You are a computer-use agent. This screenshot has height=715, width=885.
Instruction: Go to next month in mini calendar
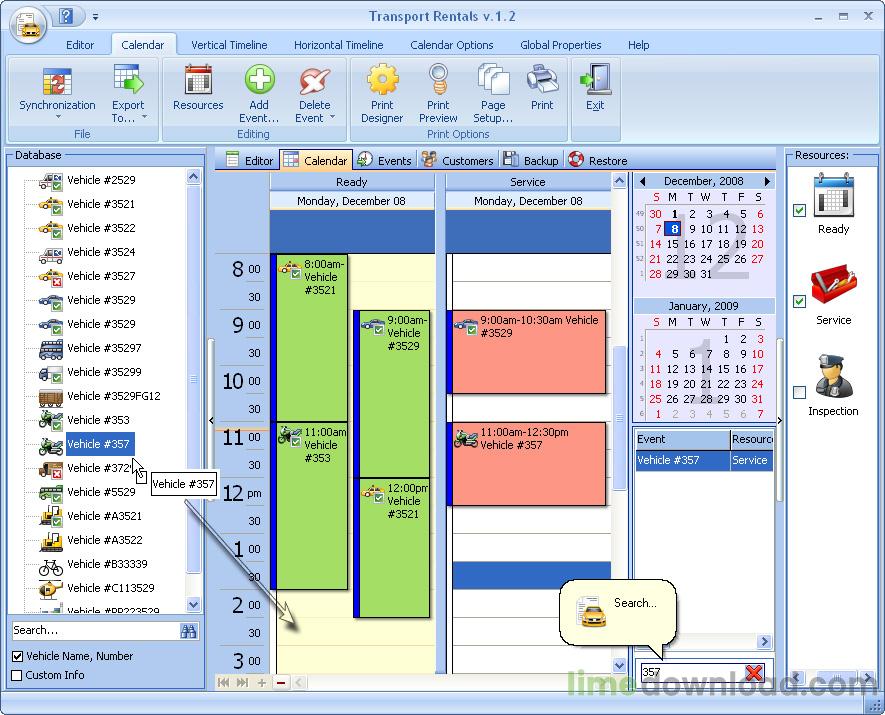[767, 181]
